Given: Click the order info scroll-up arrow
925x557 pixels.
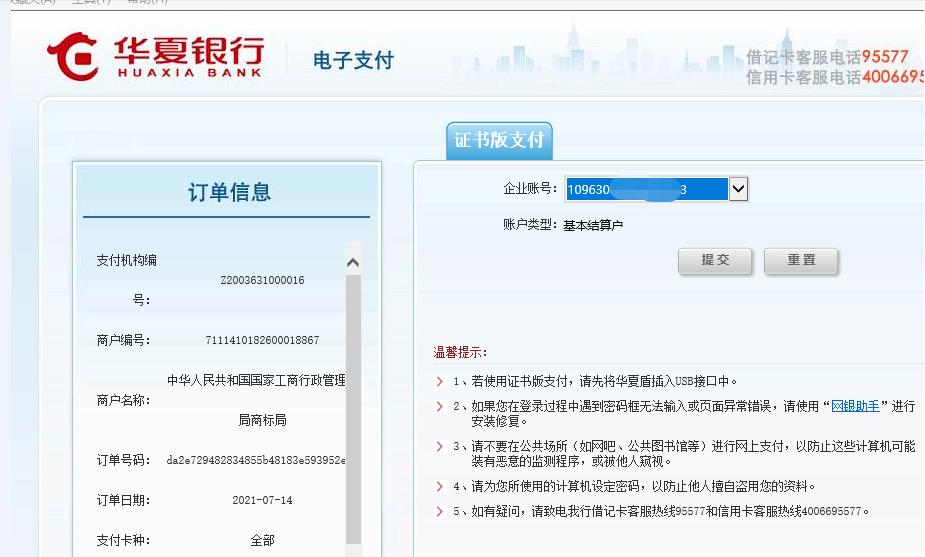Looking at the screenshot, I should pyautogui.click(x=353, y=263).
